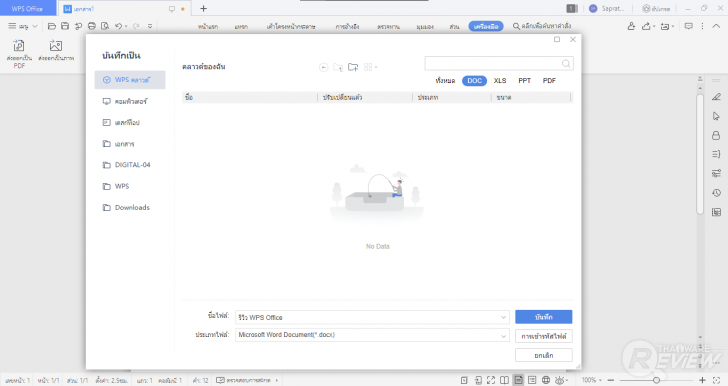Open the hamburger menu dropdown

23,26
